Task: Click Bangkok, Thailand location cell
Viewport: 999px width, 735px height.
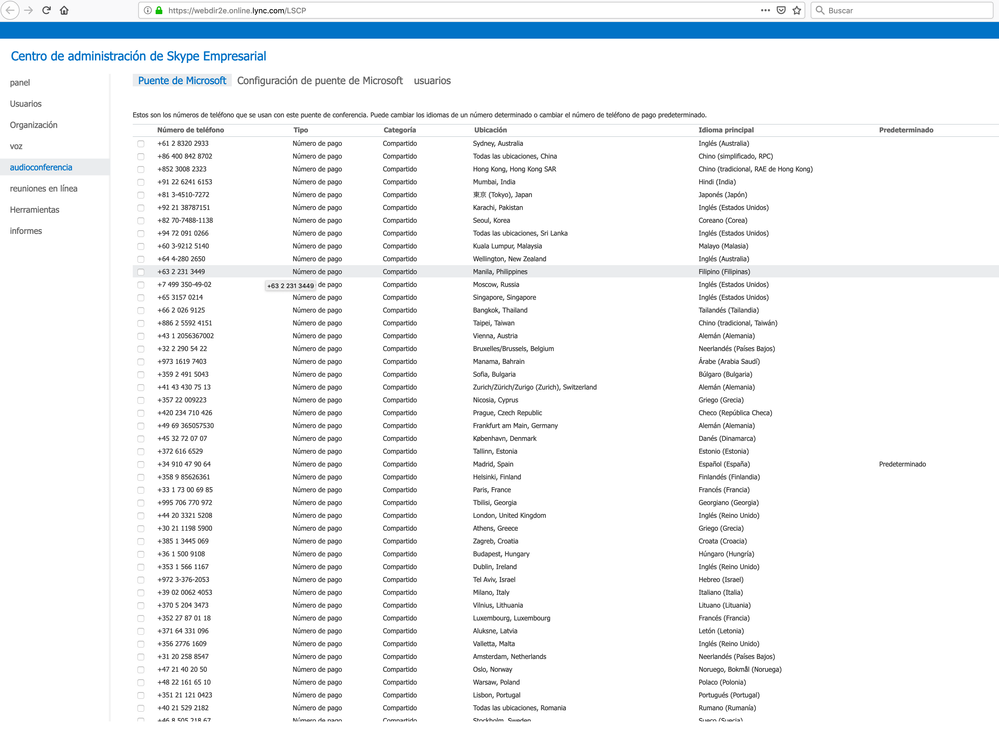Action: click(x=500, y=310)
